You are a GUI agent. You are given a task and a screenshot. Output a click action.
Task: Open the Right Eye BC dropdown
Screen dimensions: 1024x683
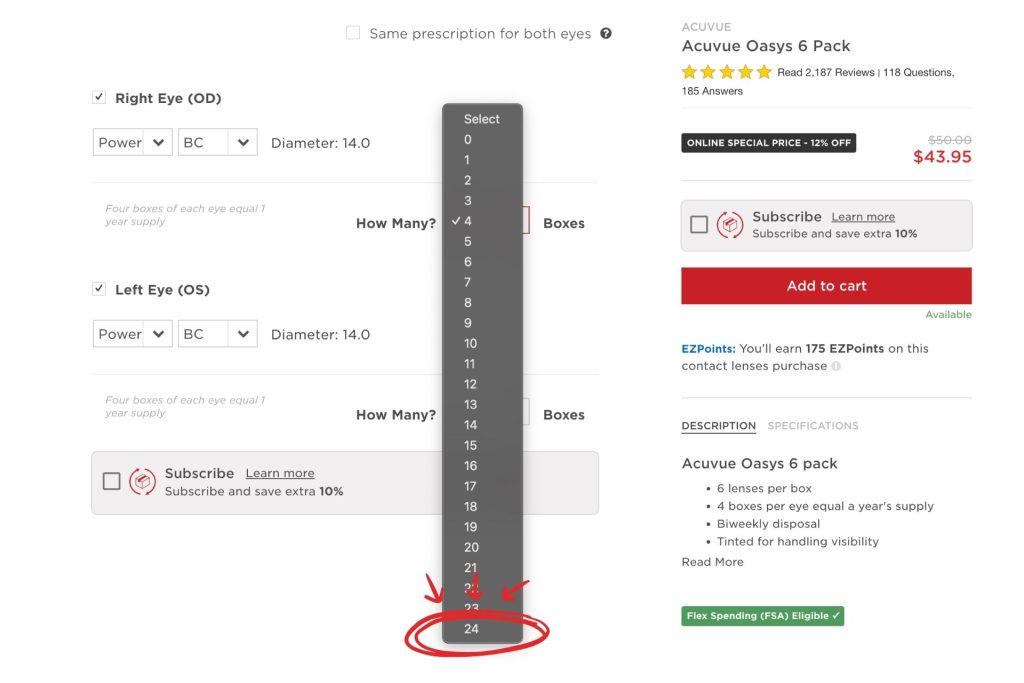218,143
